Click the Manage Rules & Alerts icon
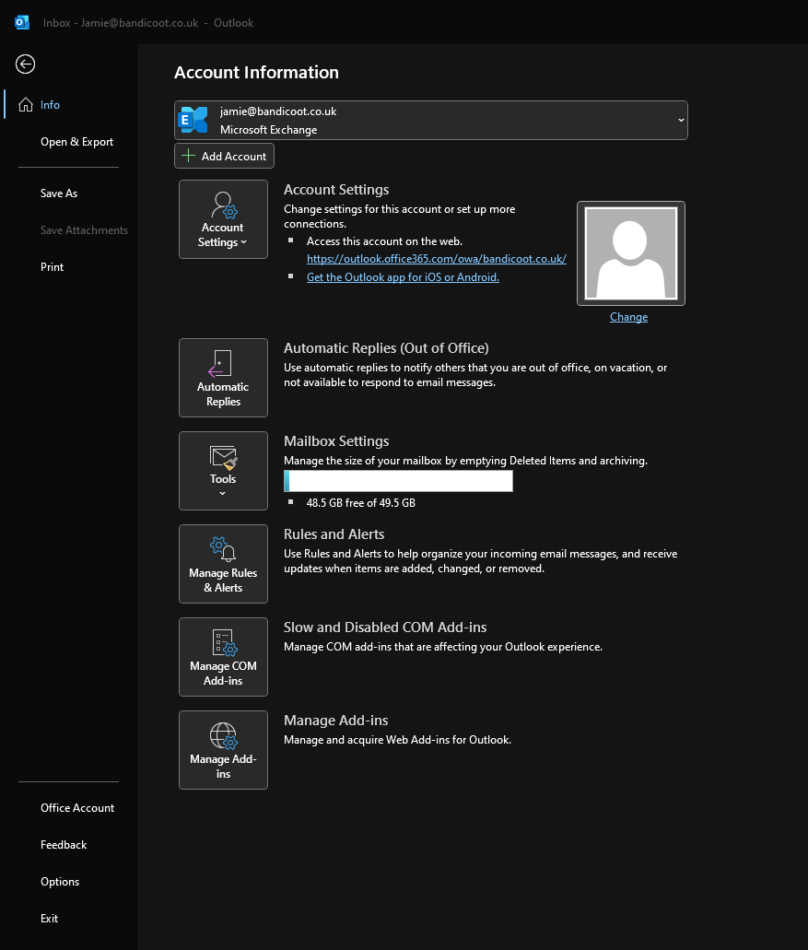Viewport: 808px width, 950px height. tap(222, 547)
